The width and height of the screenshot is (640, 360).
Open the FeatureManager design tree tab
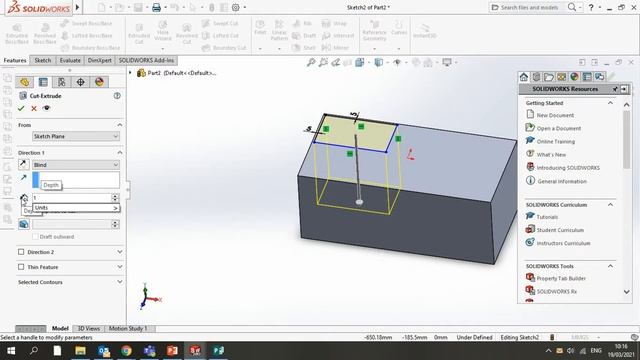coord(24,82)
